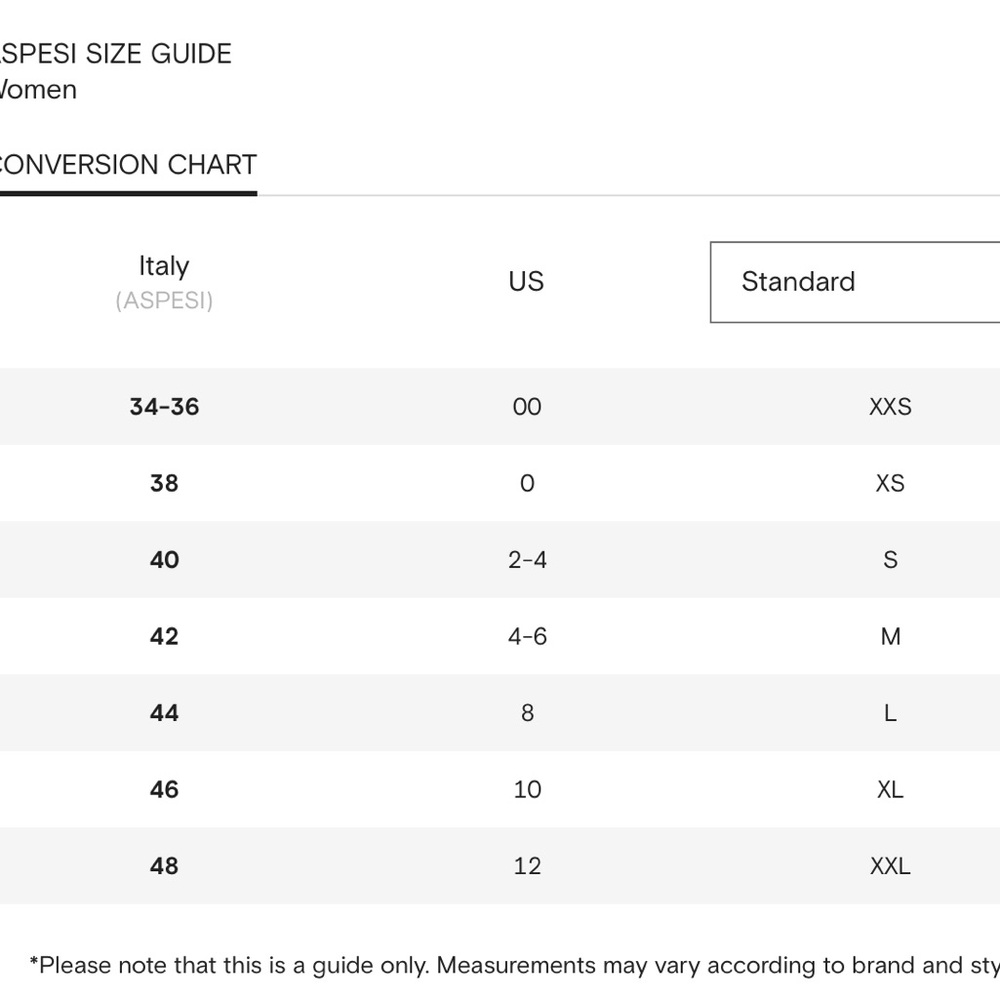Click the US size 10 cell
Screen dimensions: 1000x1000
527,790
